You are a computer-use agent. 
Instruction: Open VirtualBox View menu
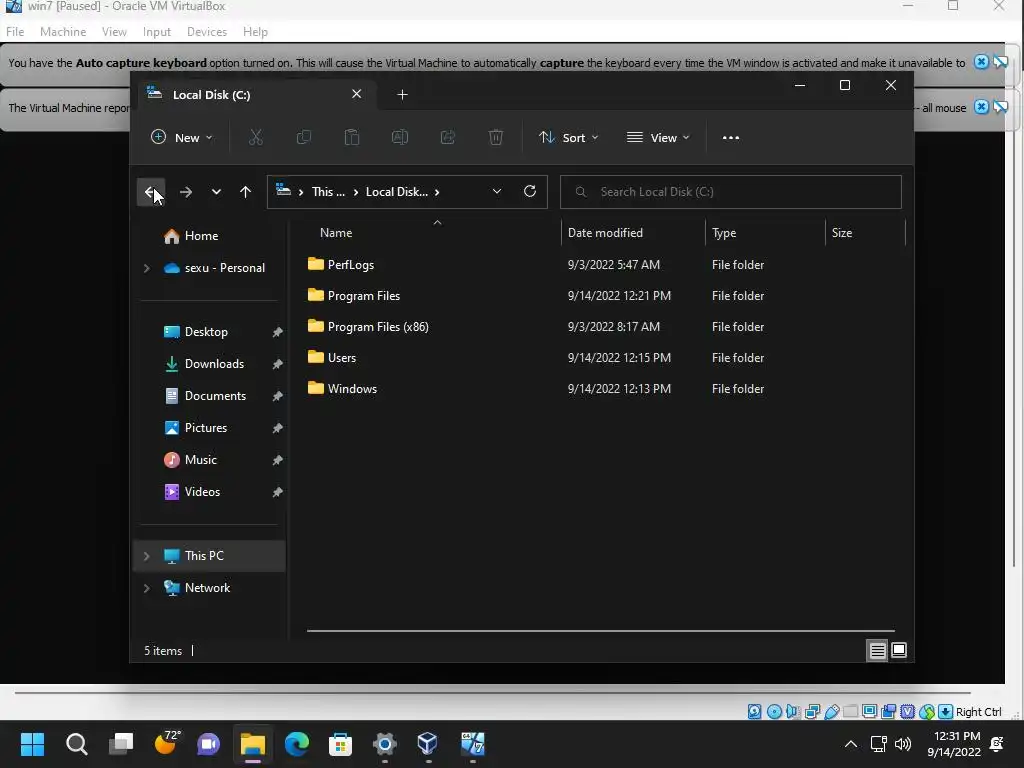coord(114,31)
